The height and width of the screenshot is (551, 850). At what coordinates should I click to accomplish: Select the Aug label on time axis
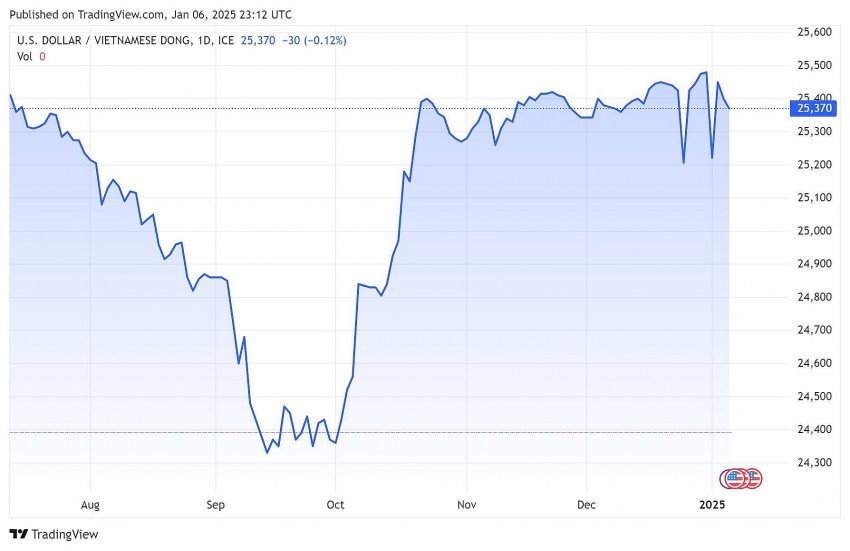[90, 505]
